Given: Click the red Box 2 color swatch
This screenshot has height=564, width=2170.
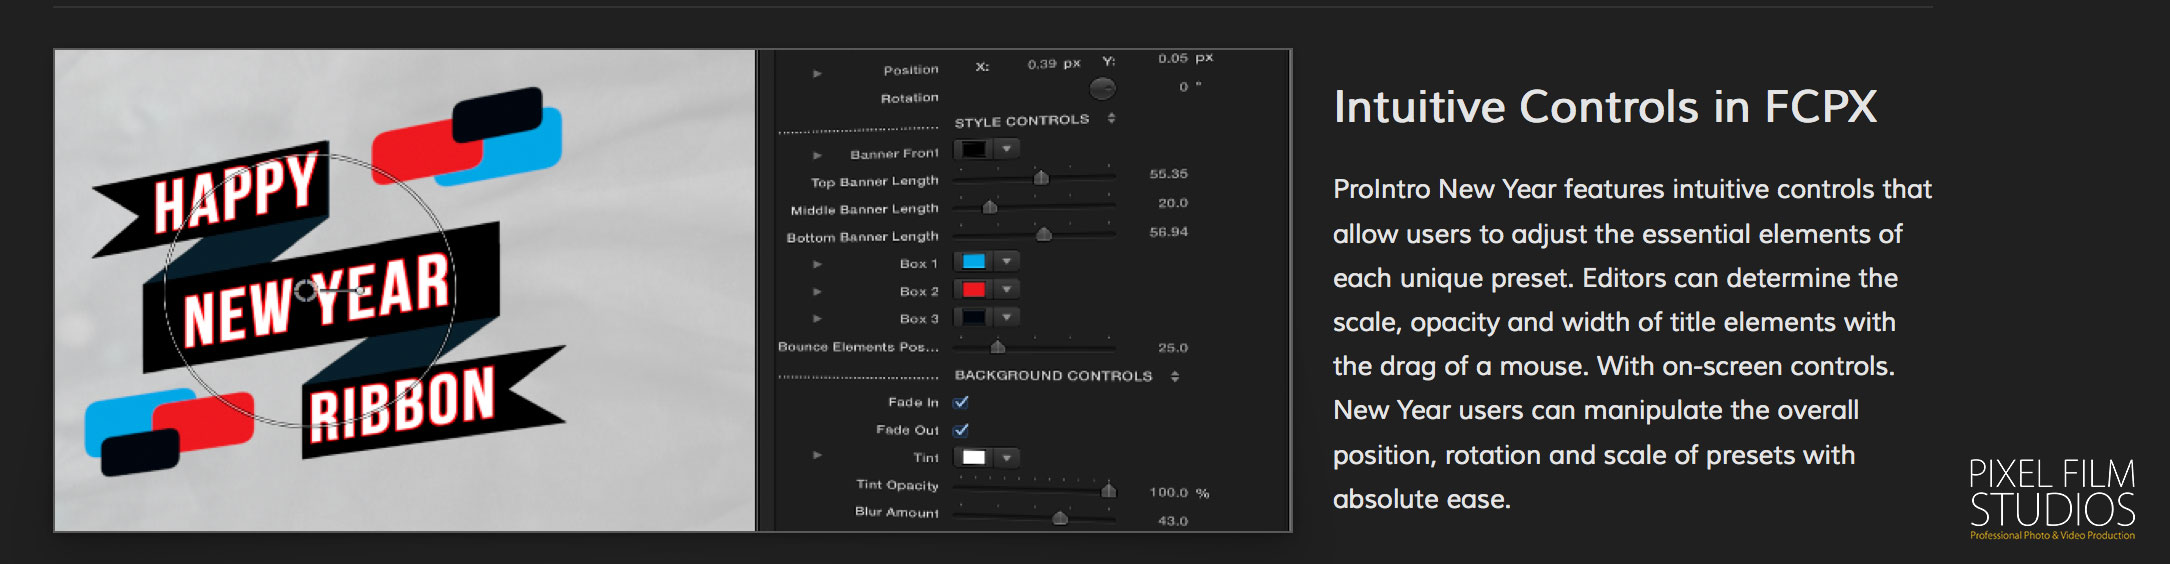Looking at the screenshot, I should [x=974, y=290].
